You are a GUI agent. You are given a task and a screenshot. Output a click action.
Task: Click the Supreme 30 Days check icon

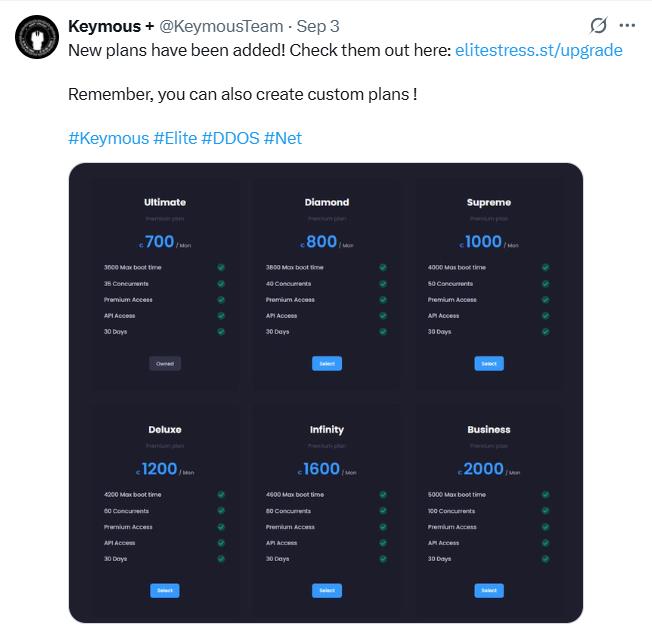coord(545,332)
